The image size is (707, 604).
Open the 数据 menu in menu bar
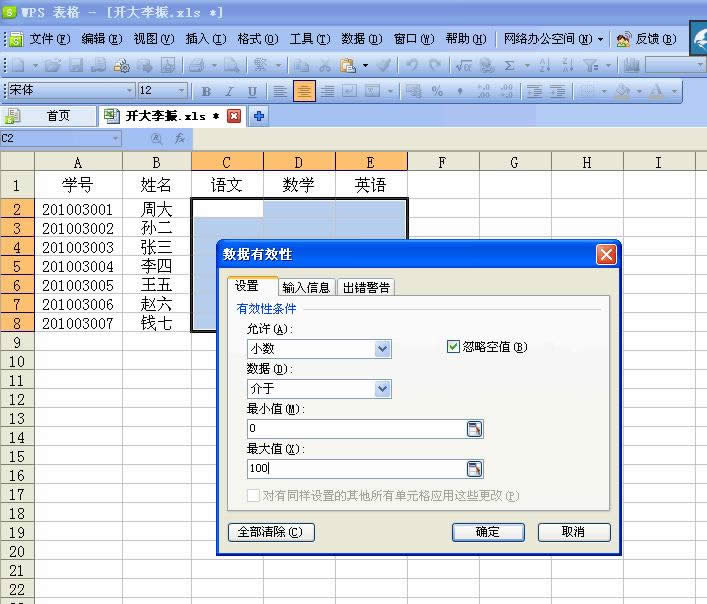click(362, 39)
